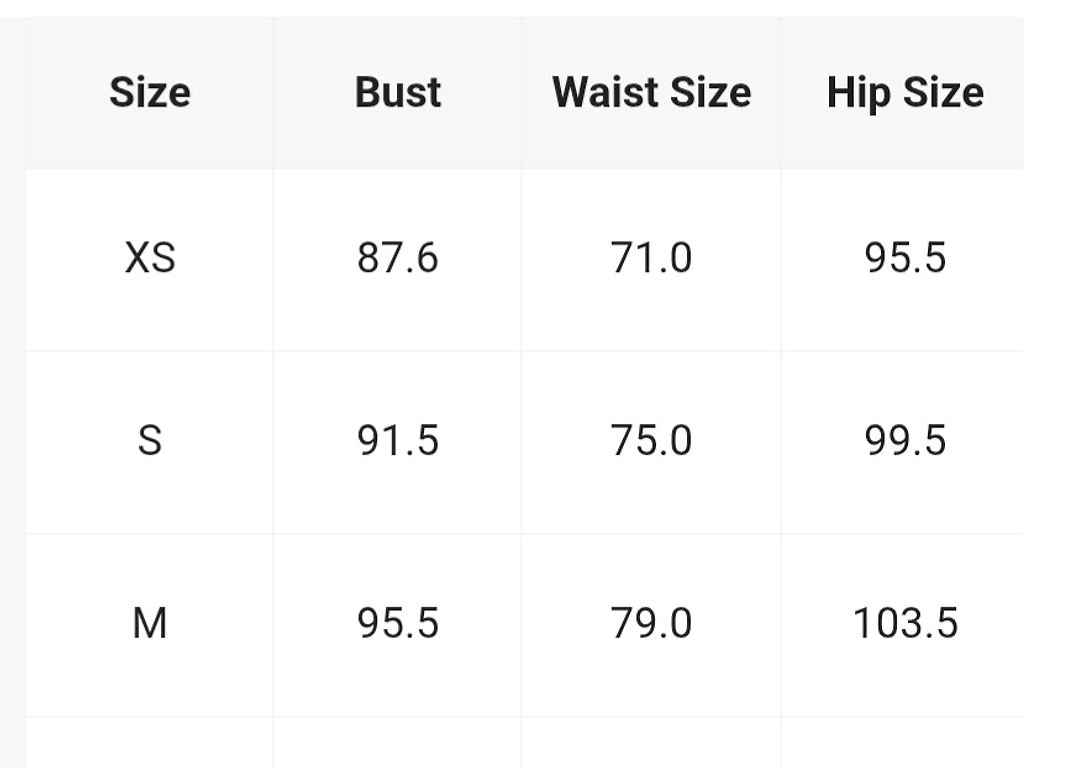Click S hip value 99.5
The height and width of the screenshot is (768, 1067).
tap(905, 441)
